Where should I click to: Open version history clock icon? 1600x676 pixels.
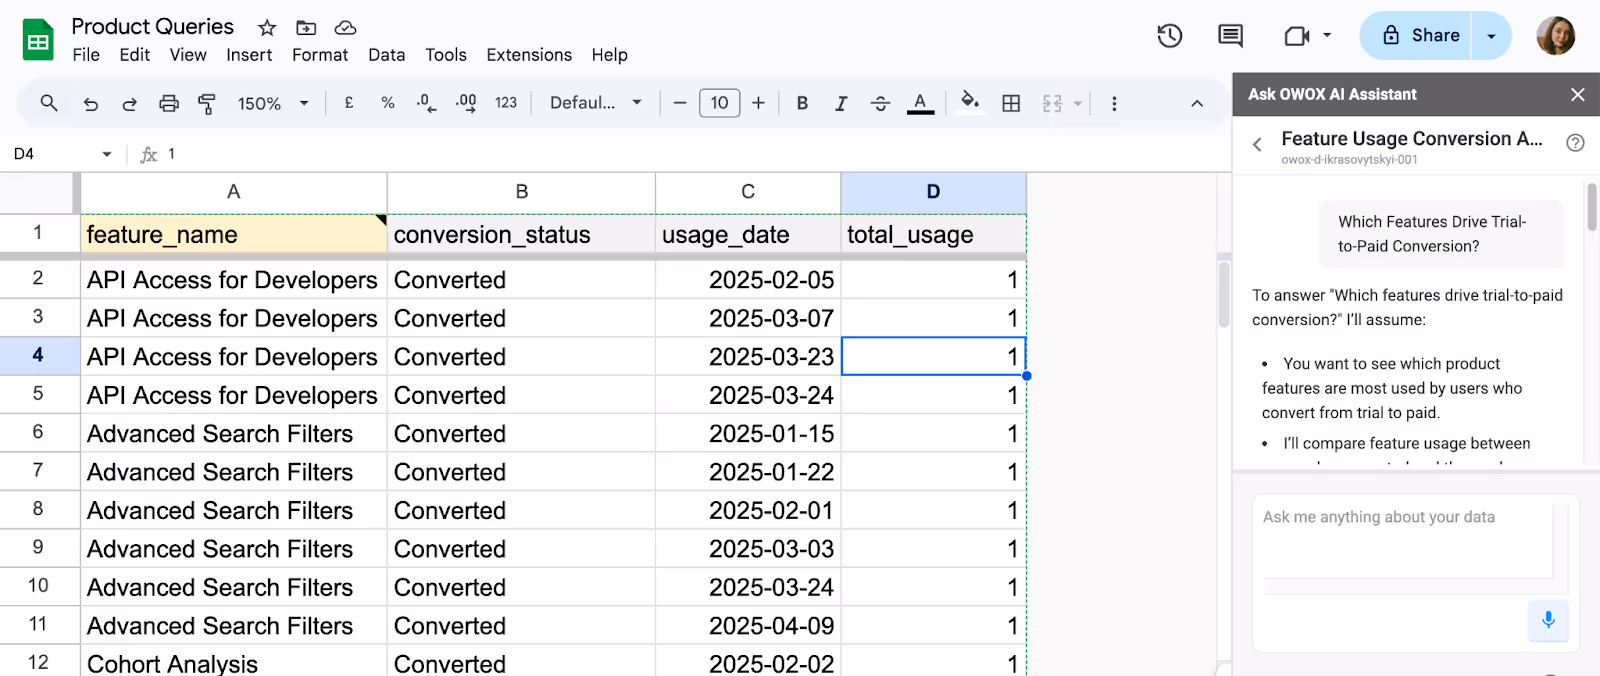point(1170,36)
